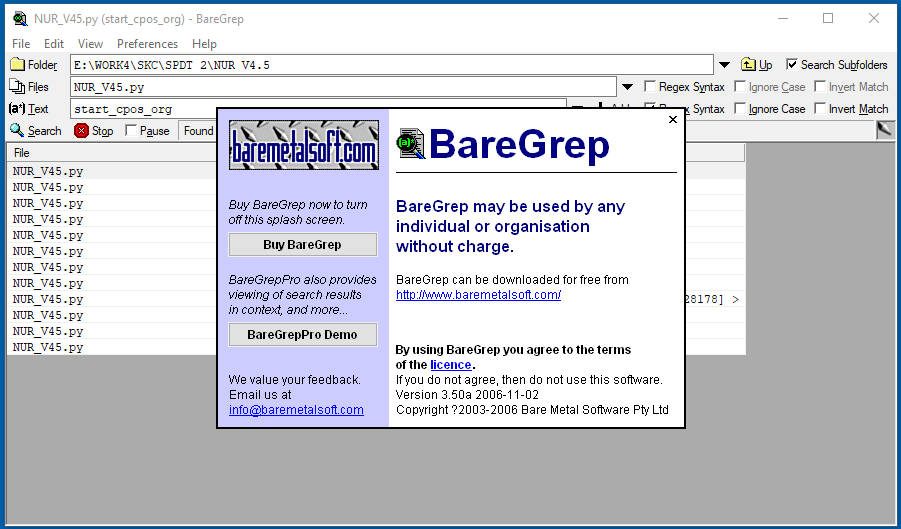Screen dimensions: 901x529
Task: Start search with the magnifier Search button
Action: coord(36,131)
